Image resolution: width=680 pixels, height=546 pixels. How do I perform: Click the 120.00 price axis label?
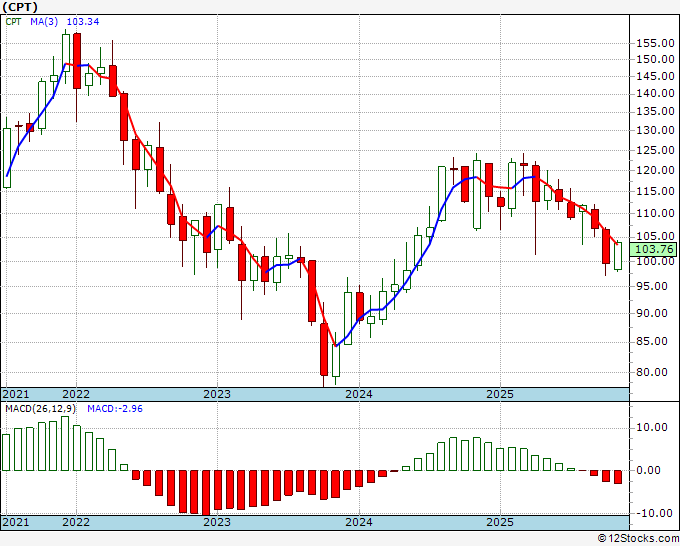tap(655, 170)
